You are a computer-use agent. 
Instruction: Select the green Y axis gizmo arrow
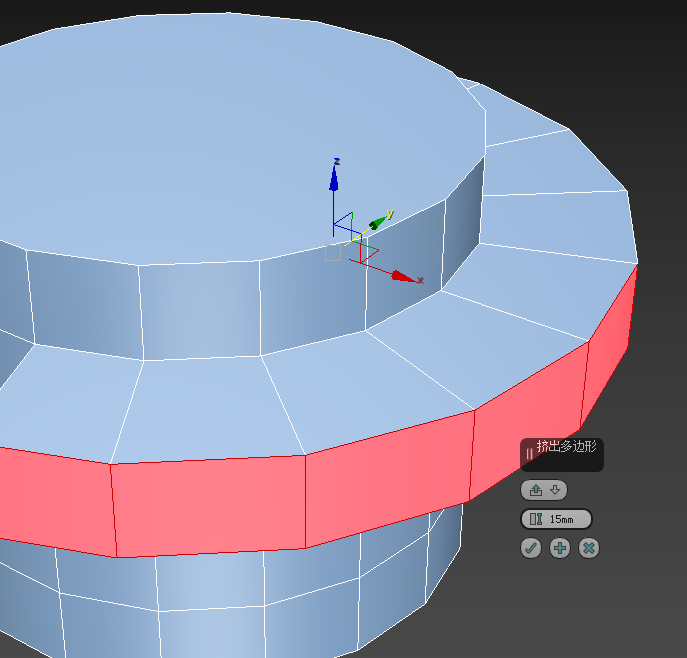[378, 221]
